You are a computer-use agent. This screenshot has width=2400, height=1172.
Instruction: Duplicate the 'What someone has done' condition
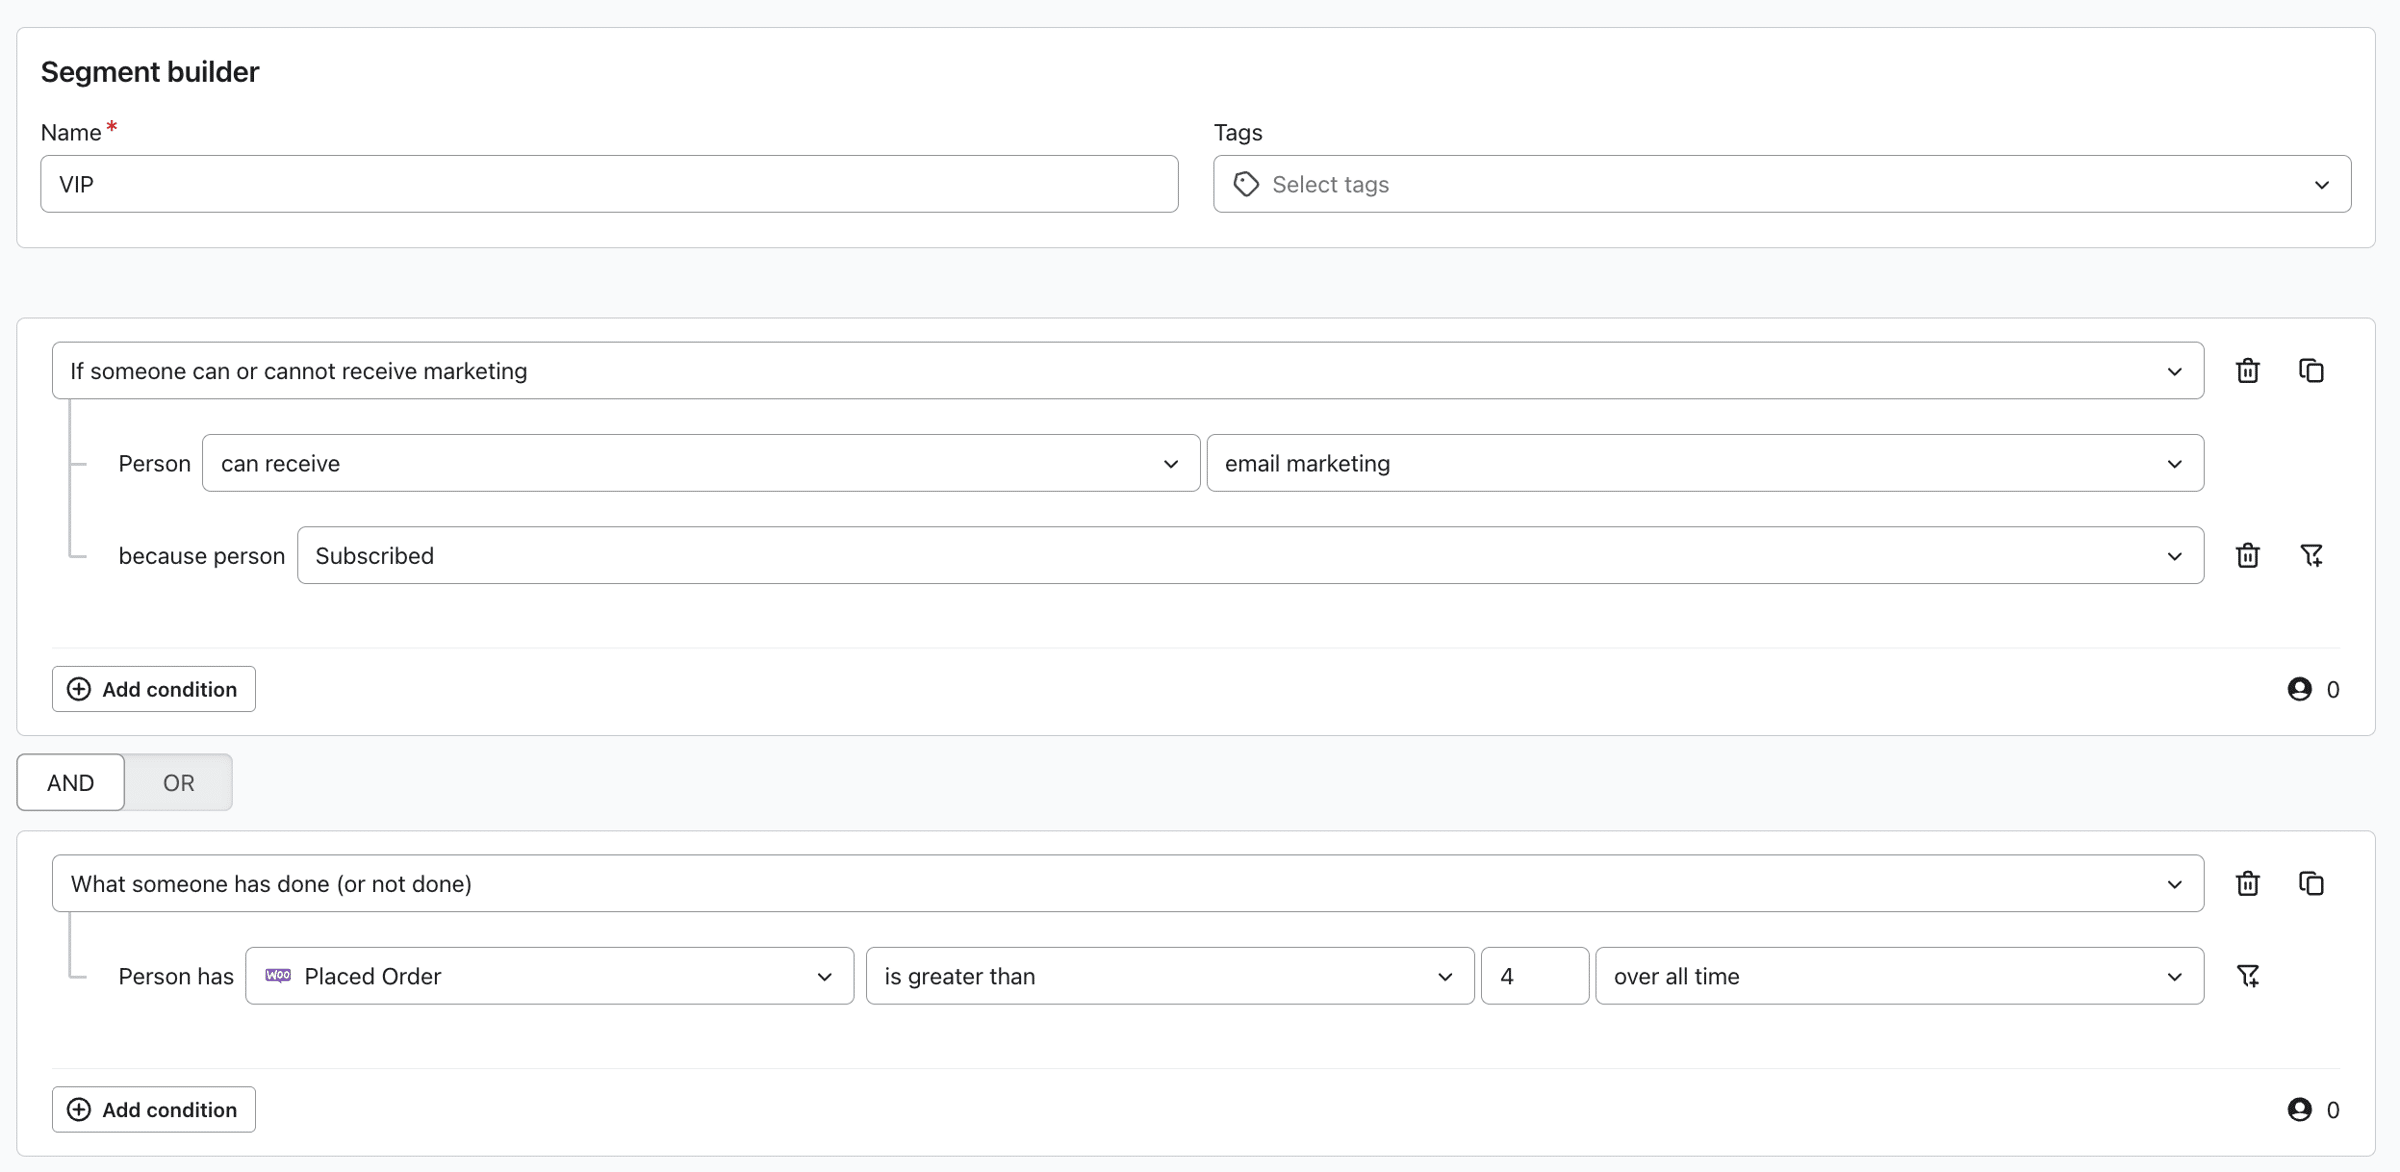click(2310, 884)
